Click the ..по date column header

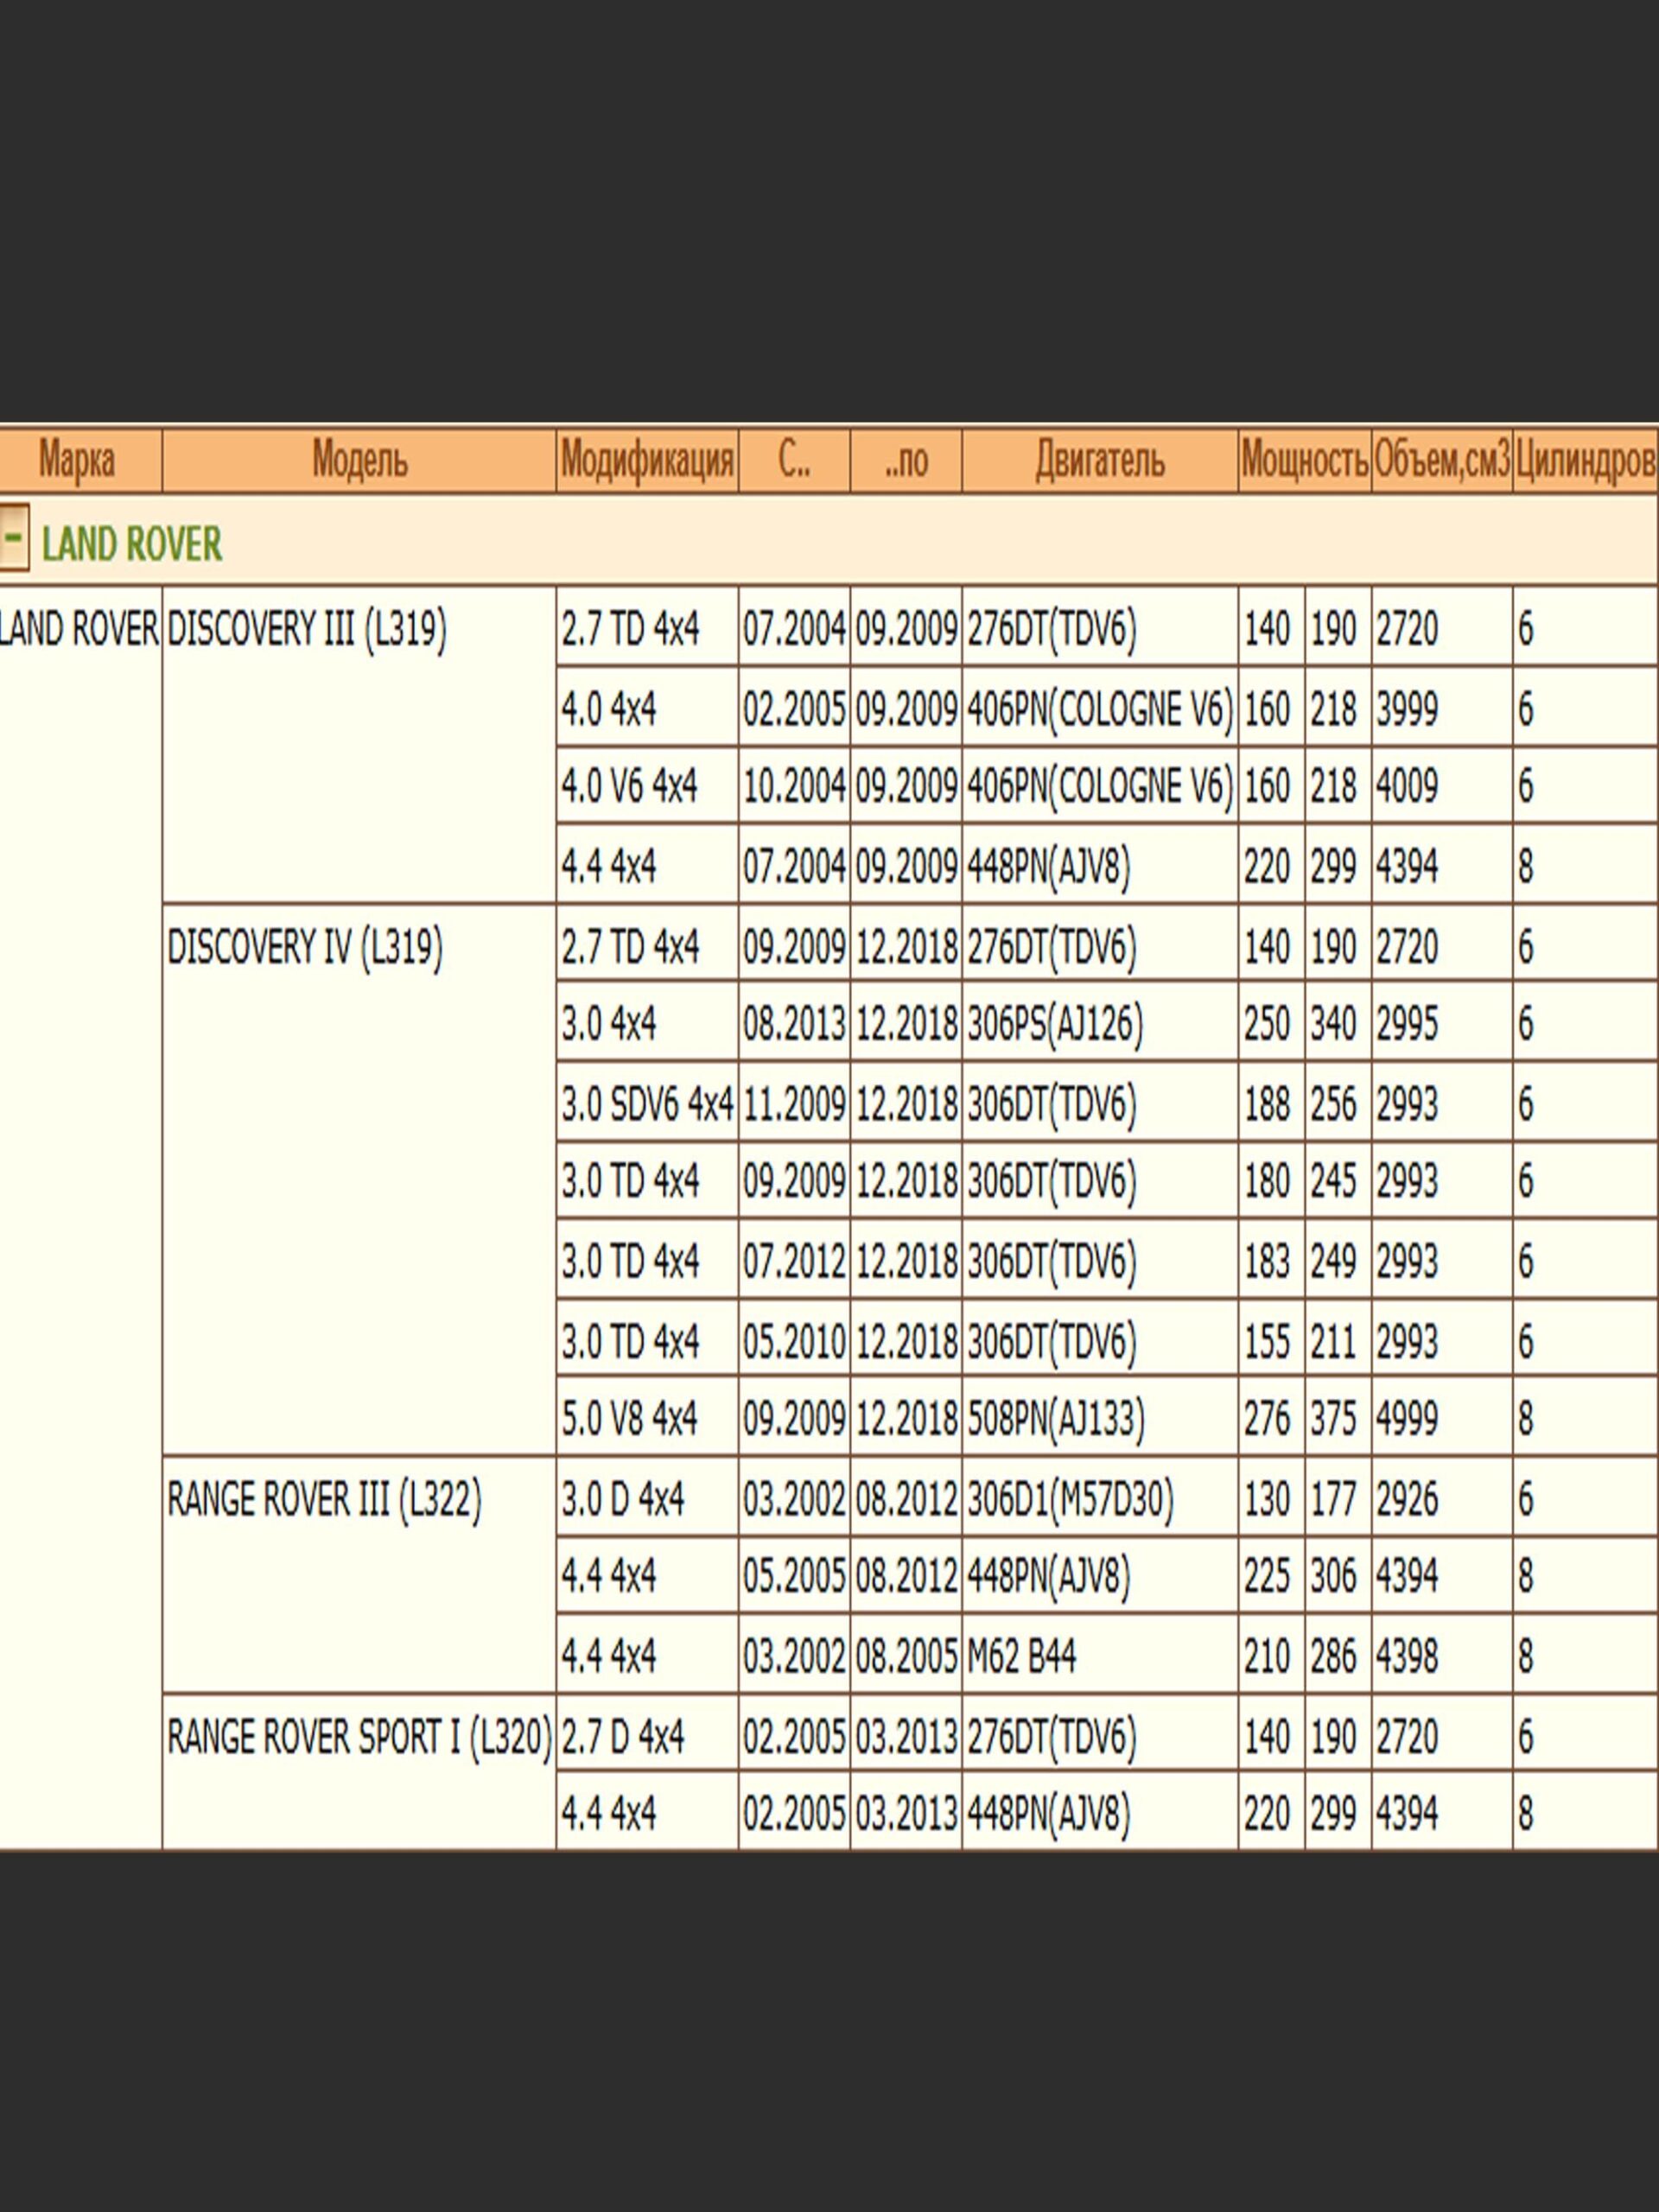906,461
